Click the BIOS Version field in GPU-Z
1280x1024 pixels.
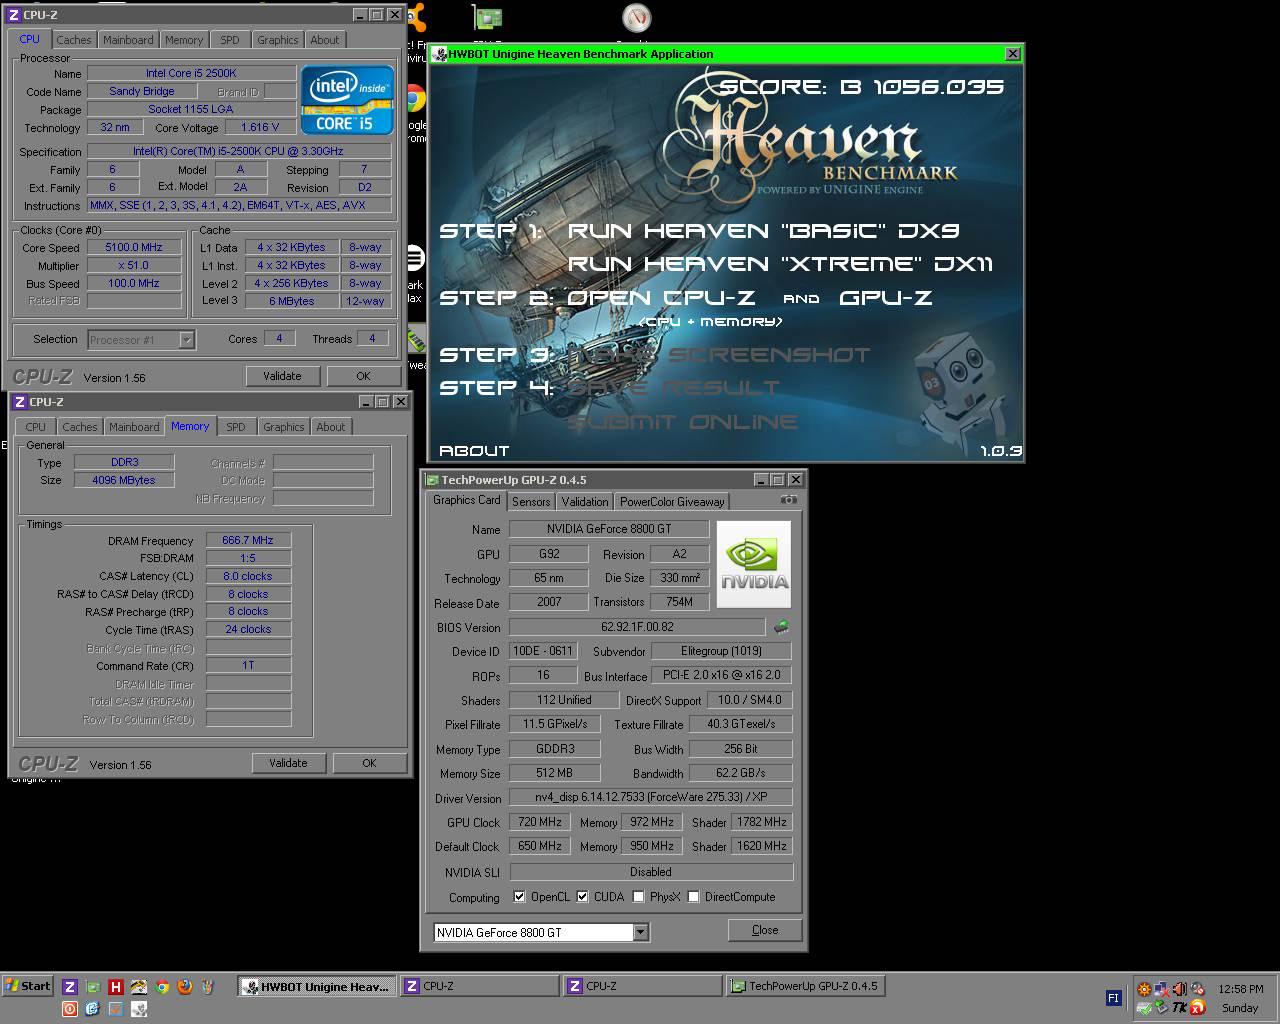pos(637,627)
